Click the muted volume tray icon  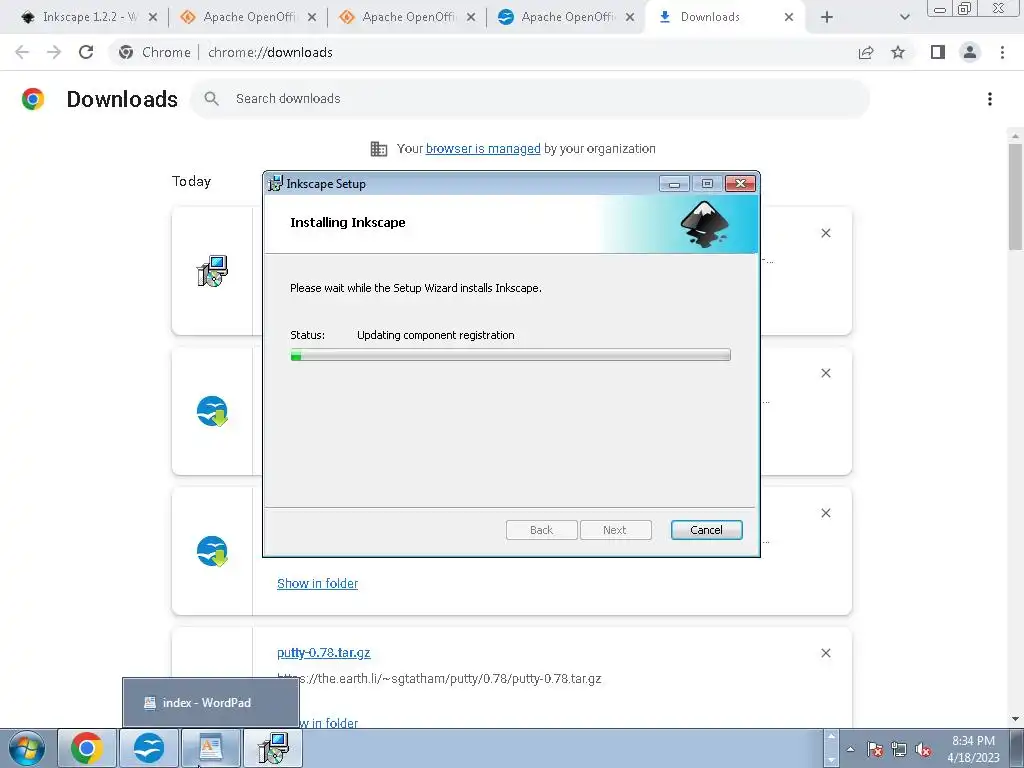coord(923,749)
